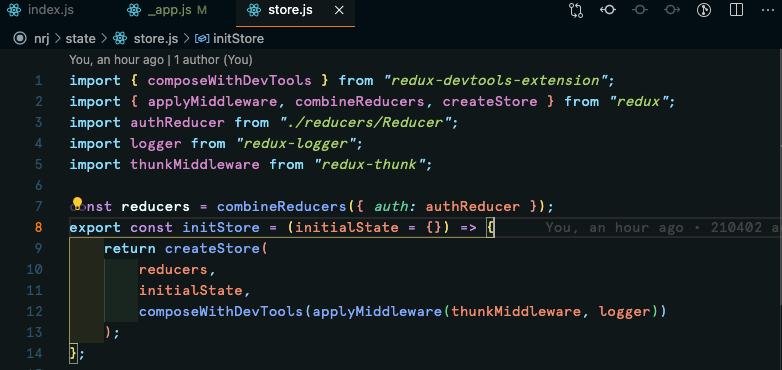The height and width of the screenshot is (370, 782).
Task: Go to the next change arrow icon
Action: point(672,10)
